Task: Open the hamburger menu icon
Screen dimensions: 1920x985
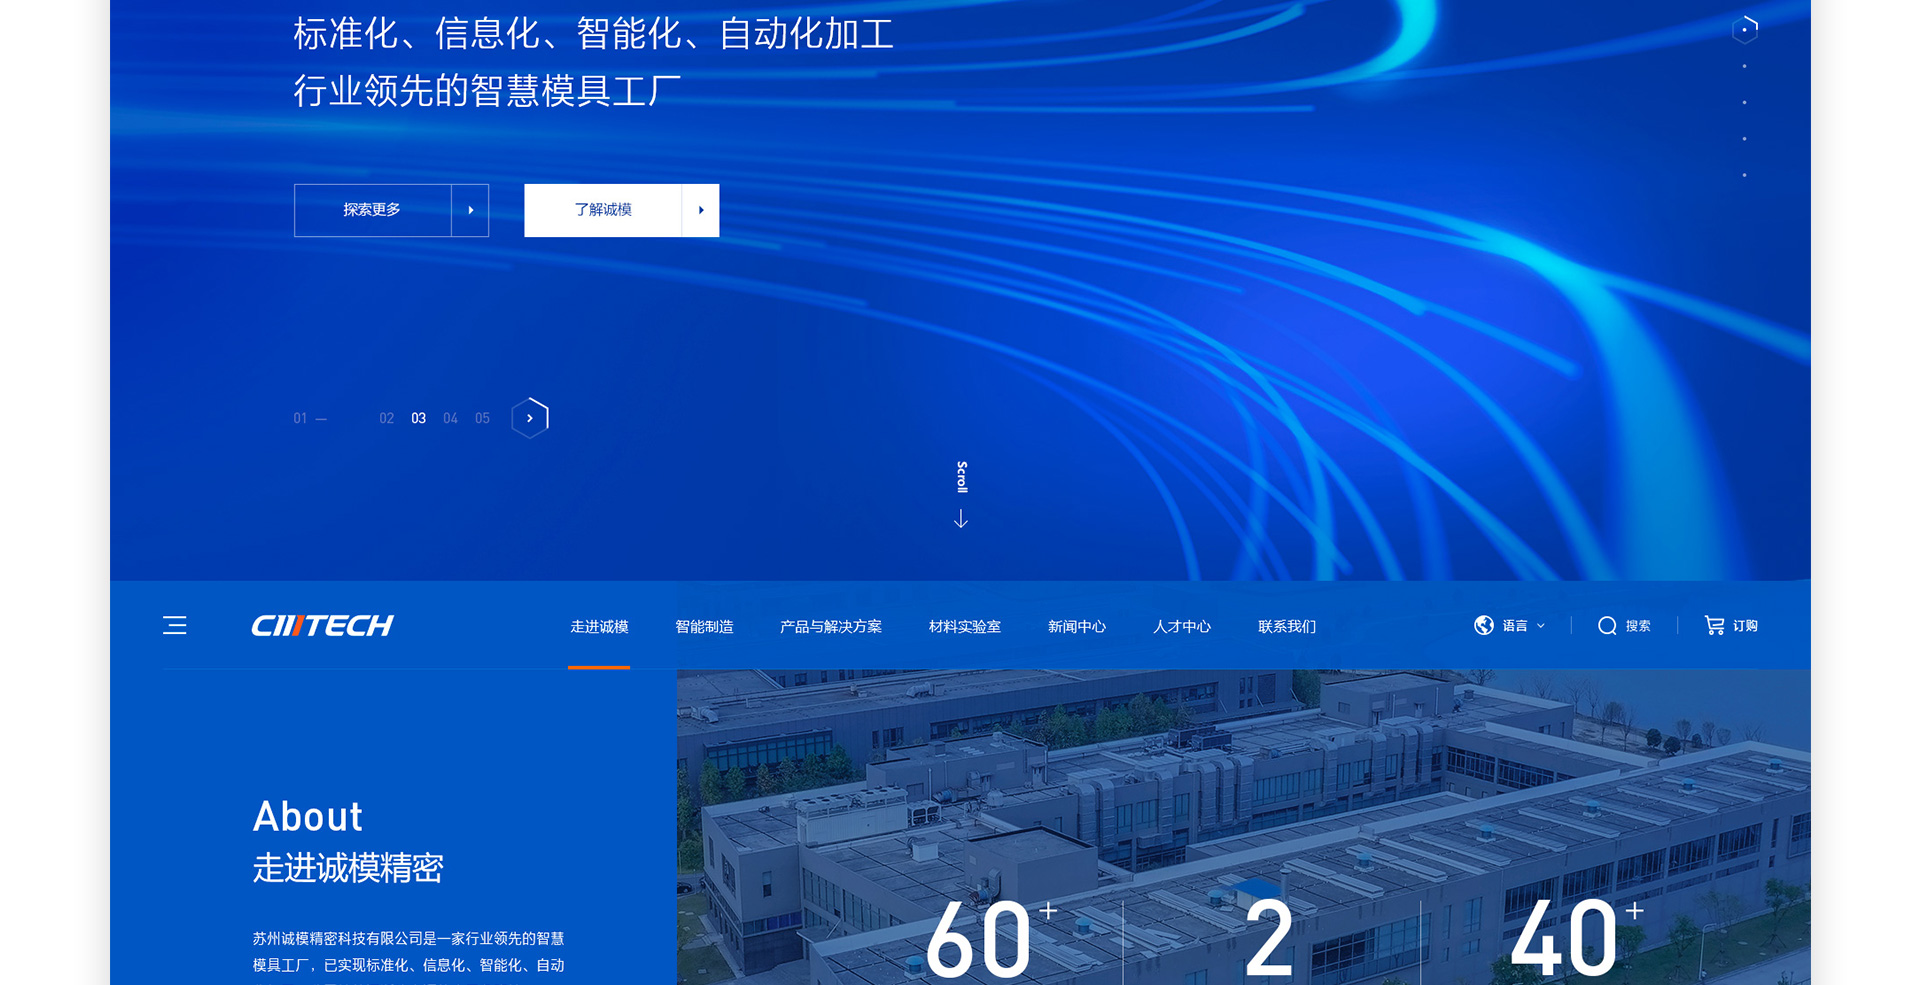Action: [175, 626]
